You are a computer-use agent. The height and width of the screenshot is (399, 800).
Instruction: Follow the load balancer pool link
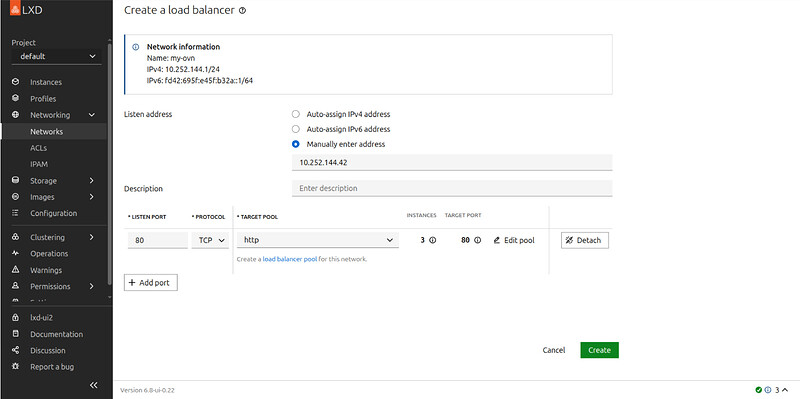point(290,259)
